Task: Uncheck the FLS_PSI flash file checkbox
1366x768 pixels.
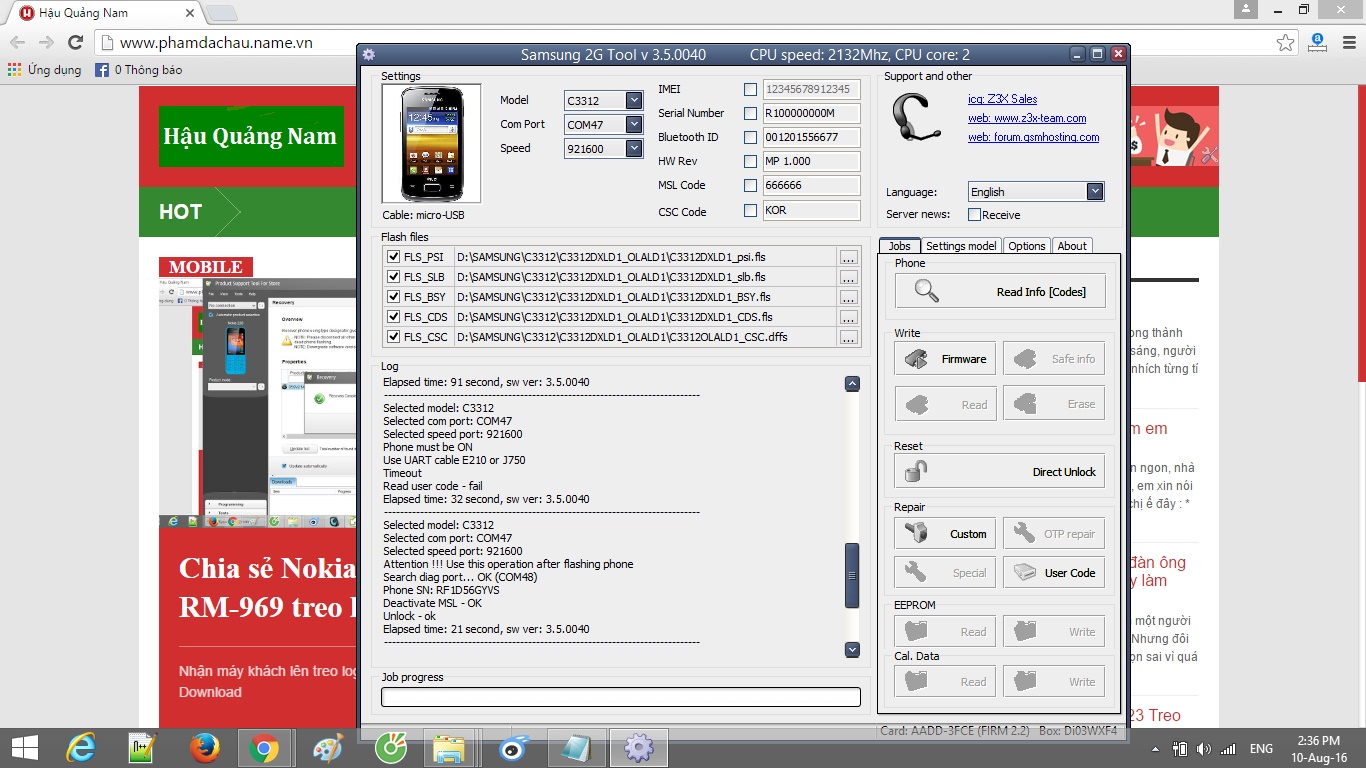Action: pyautogui.click(x=393, y=257)
